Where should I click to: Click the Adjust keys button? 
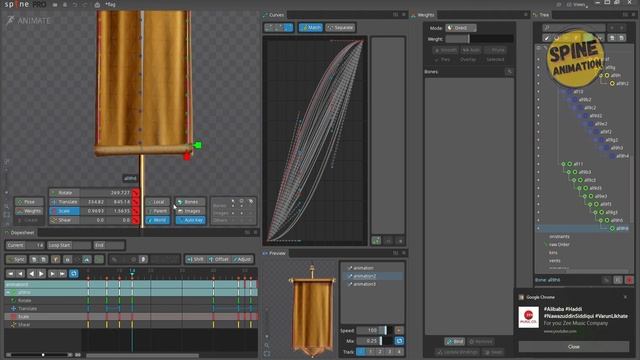(242, 259)
